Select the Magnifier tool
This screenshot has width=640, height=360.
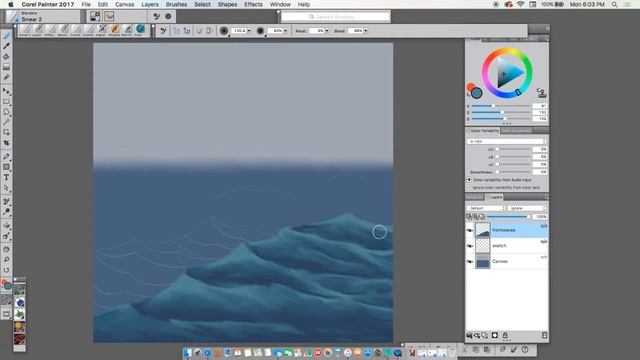pos(6,260)
